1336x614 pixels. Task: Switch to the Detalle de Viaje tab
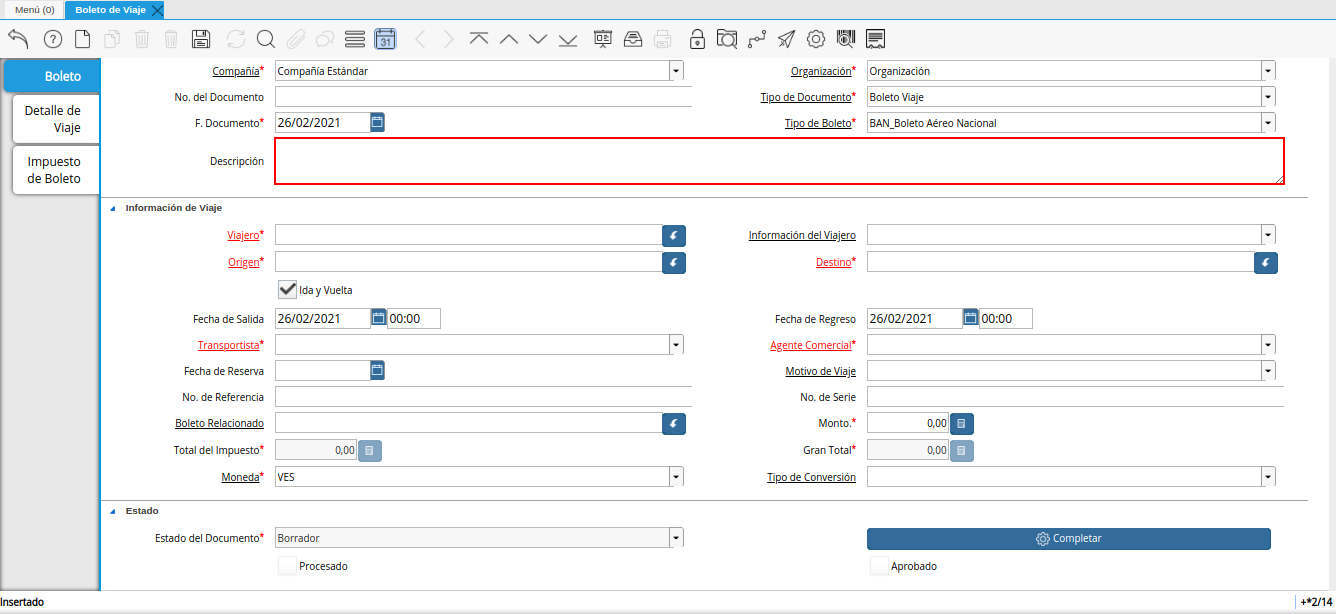[52, 119]
